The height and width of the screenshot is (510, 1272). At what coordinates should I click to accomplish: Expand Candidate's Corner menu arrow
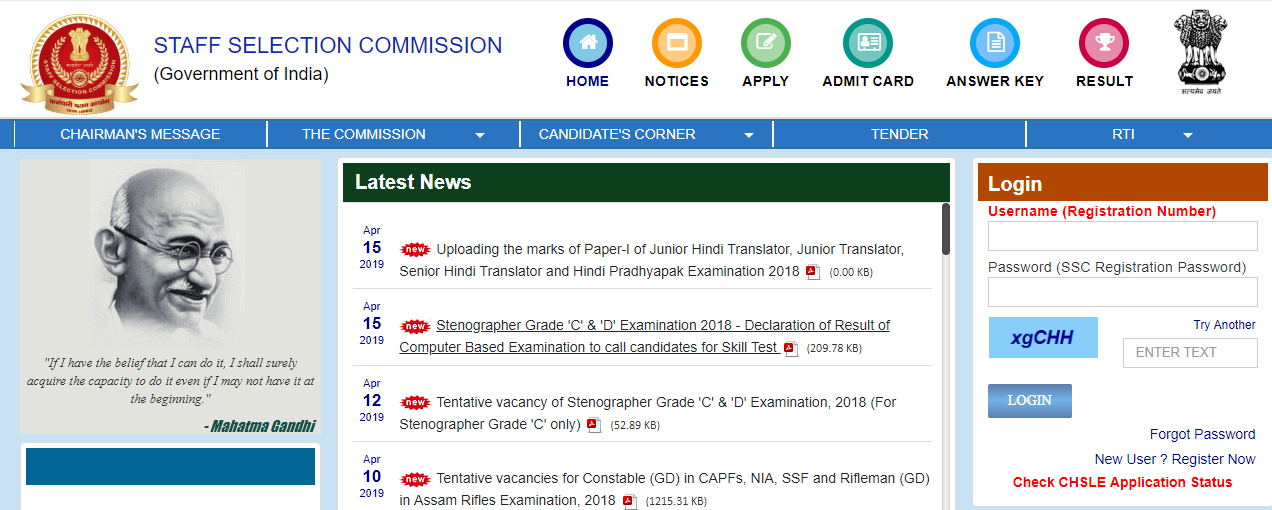pyautogui.click(x=749, y=135)
